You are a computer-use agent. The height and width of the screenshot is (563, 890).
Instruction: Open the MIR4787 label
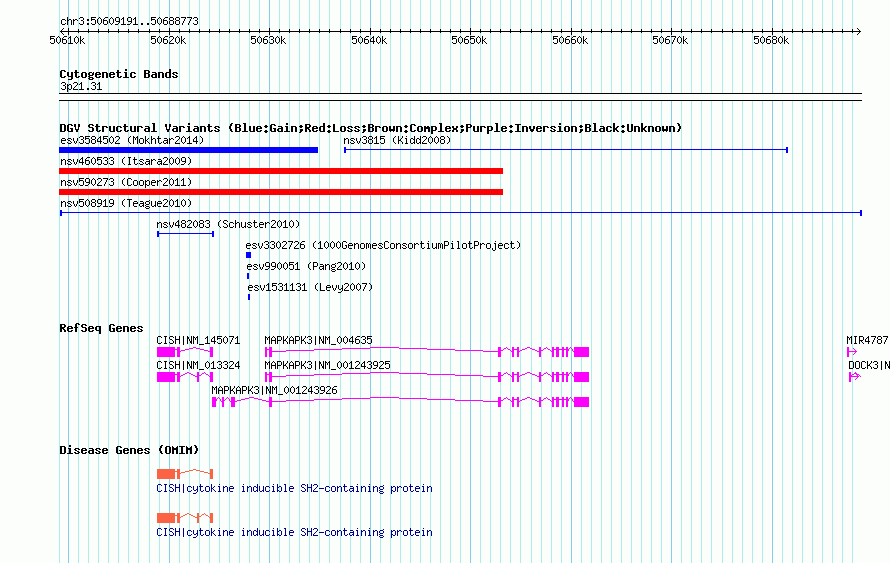pyautogui.click(x=867, y=341)
